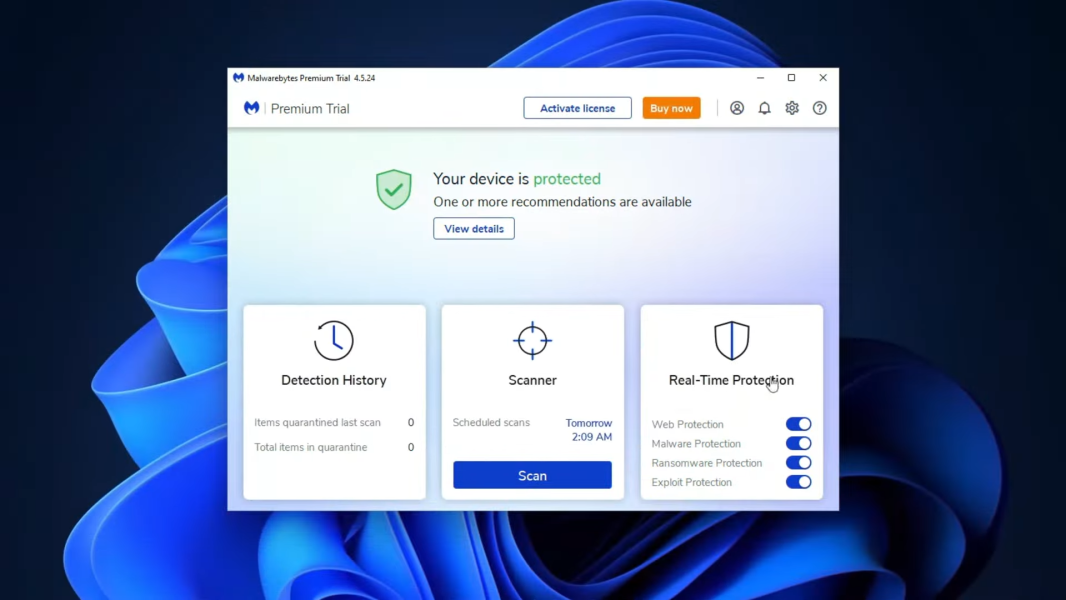Click 'Items quarantined last scan' label

[x=317, y=422]
